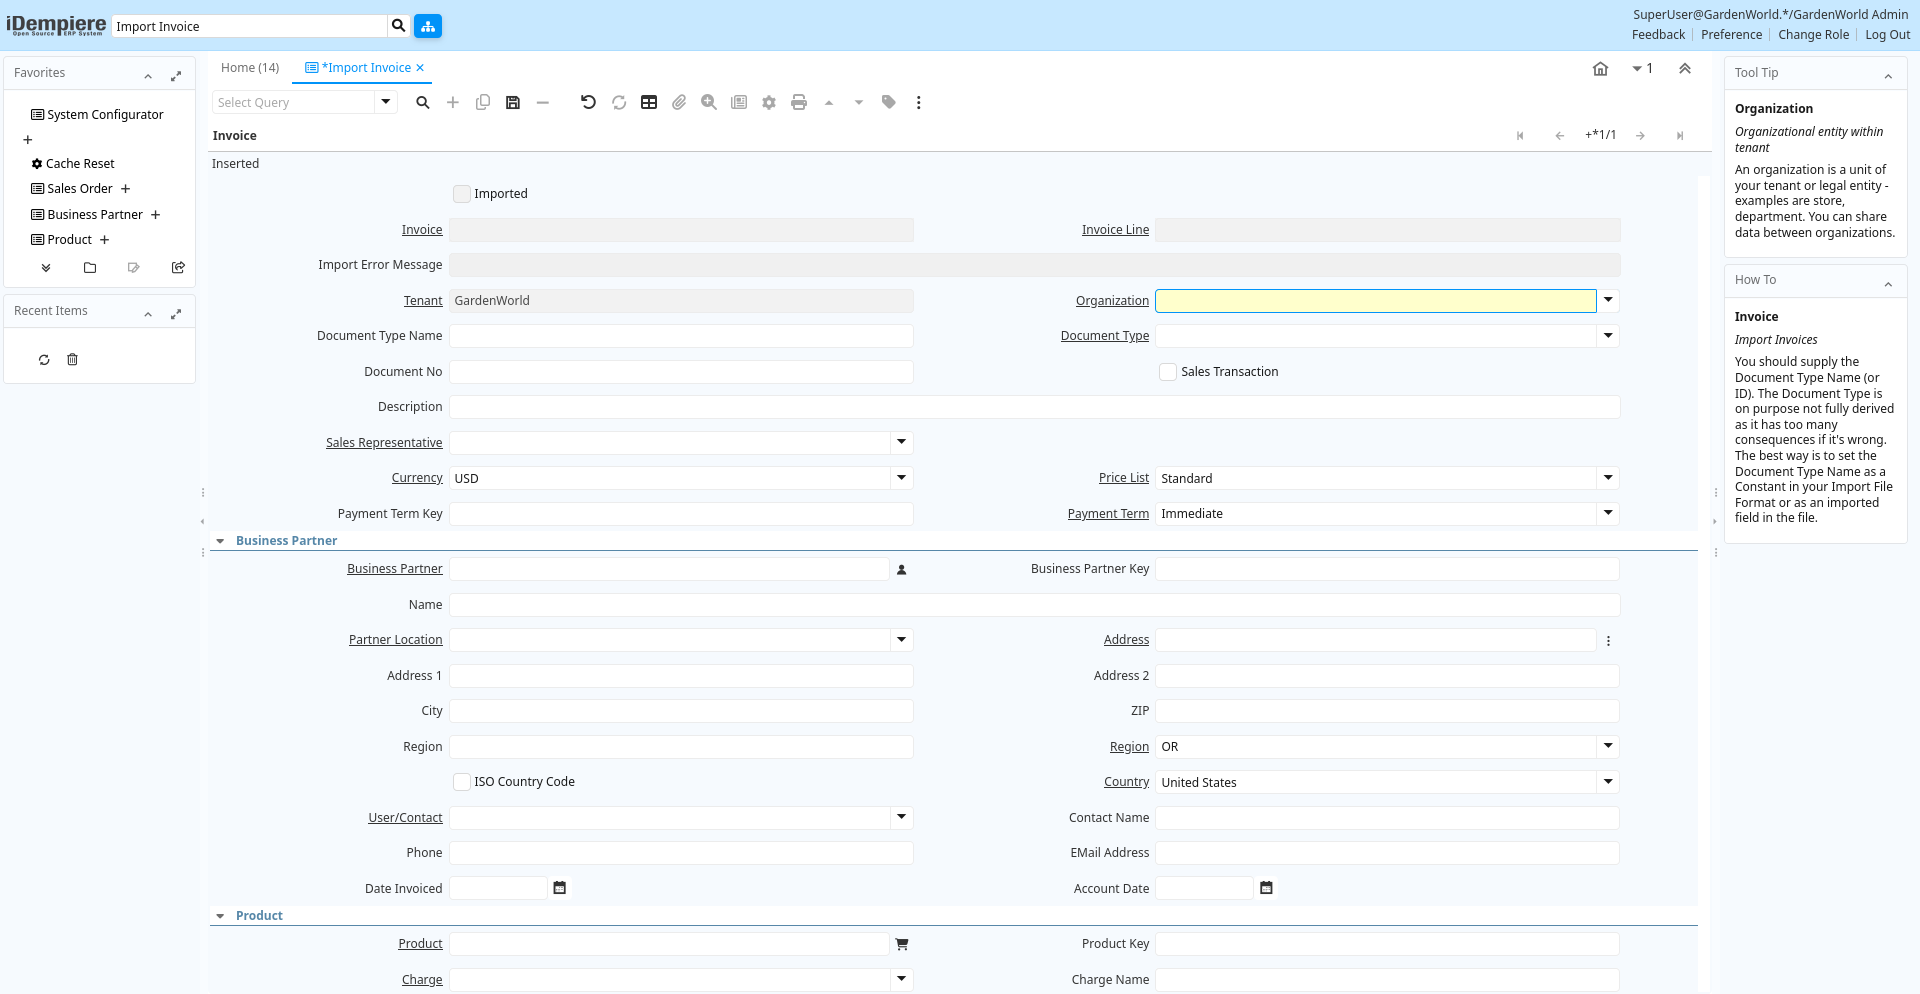Click into the Document No field
Image resolution: width=1920 pixels, height=994 pixels.
point(681,372)
